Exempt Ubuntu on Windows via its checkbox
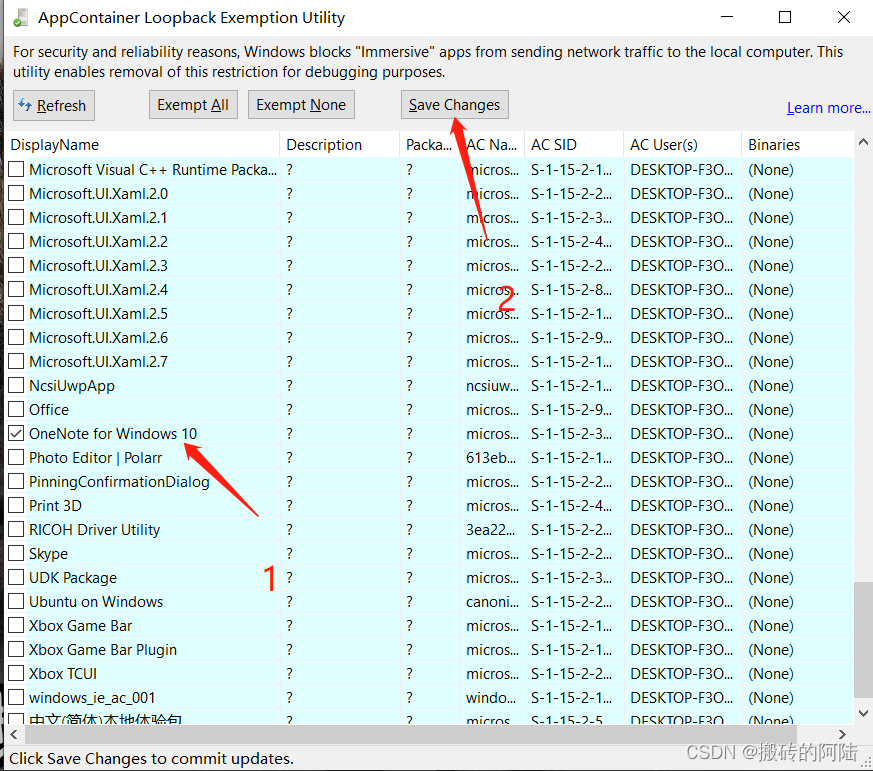The height and width of the screenshot is (771, 873). point(16,601)
